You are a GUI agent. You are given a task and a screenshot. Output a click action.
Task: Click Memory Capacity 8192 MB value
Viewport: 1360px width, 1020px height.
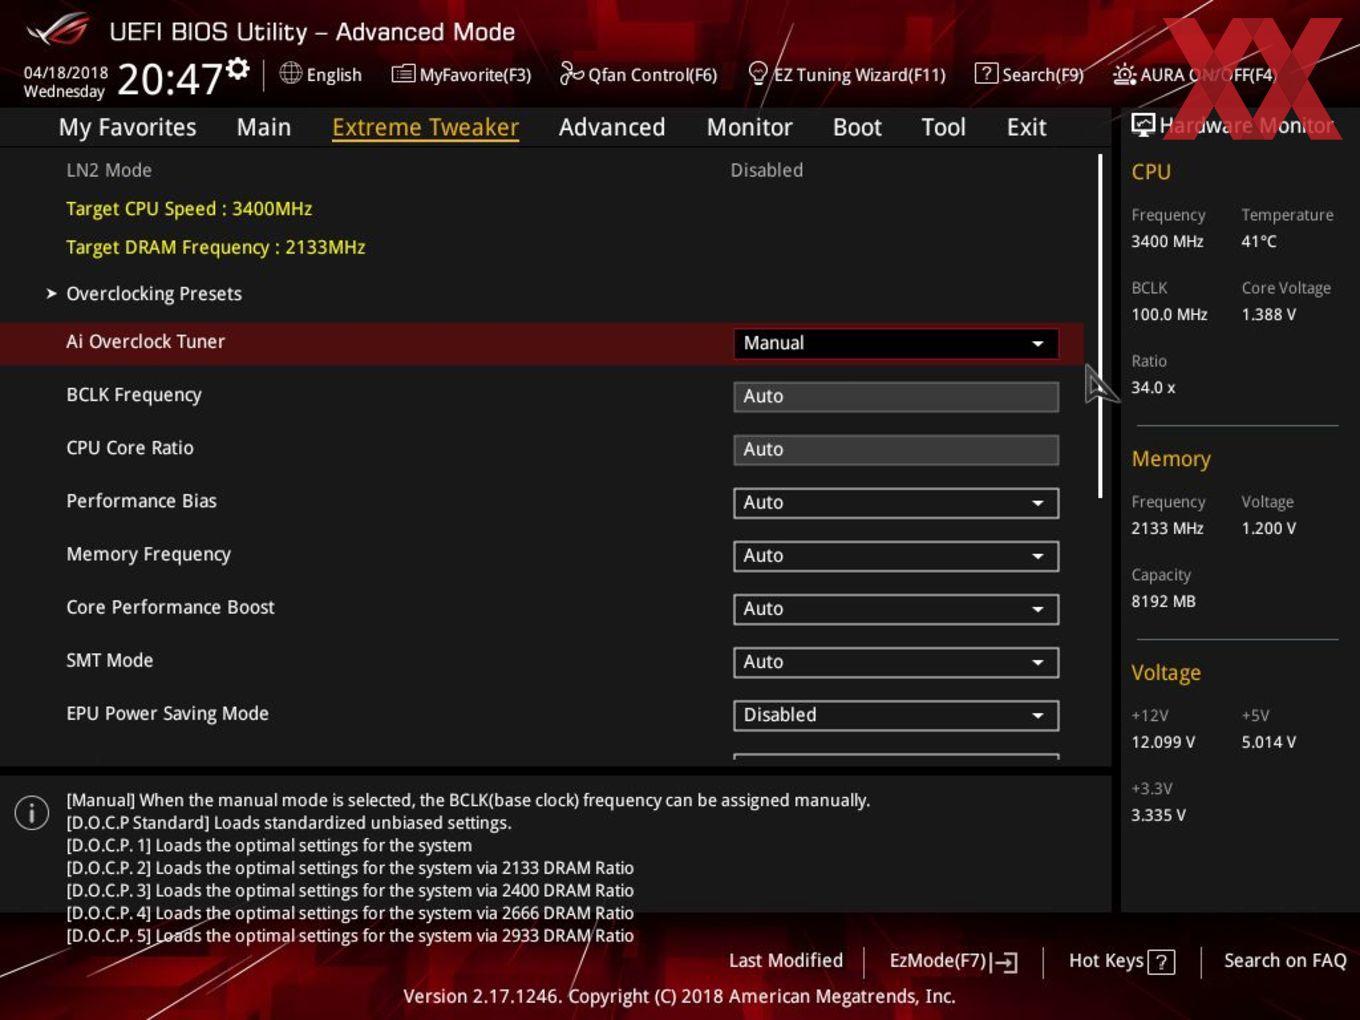tap(1163, 601)
